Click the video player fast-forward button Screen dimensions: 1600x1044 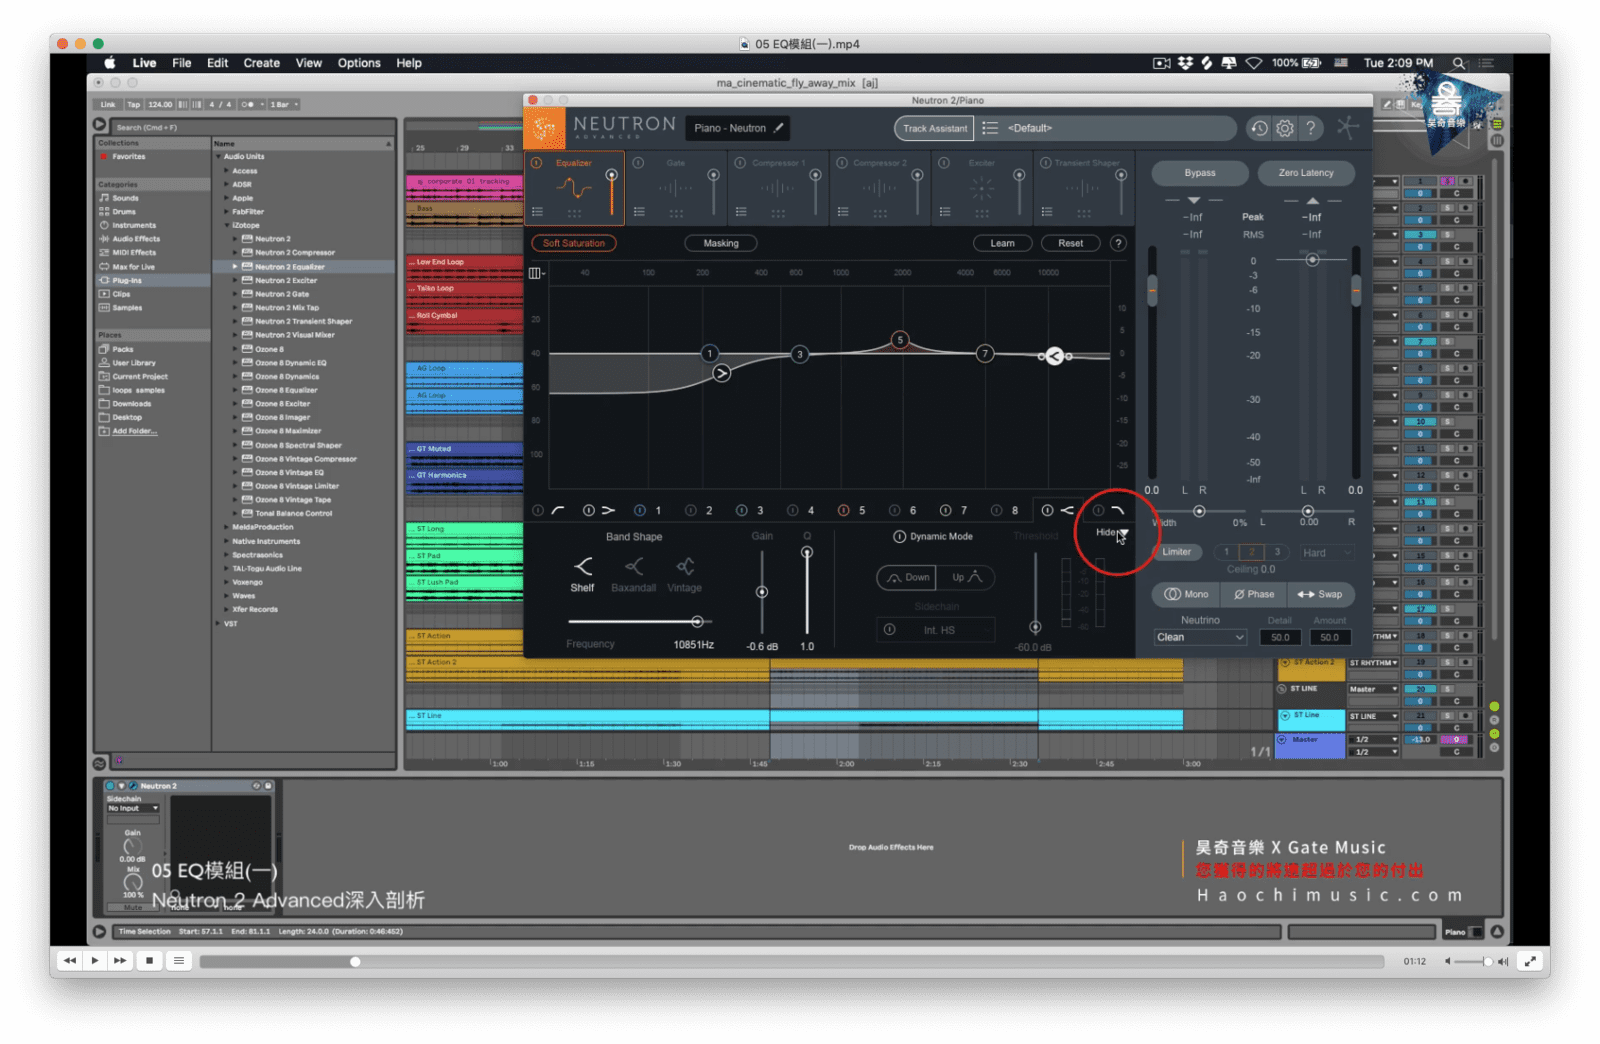(120, 961)
